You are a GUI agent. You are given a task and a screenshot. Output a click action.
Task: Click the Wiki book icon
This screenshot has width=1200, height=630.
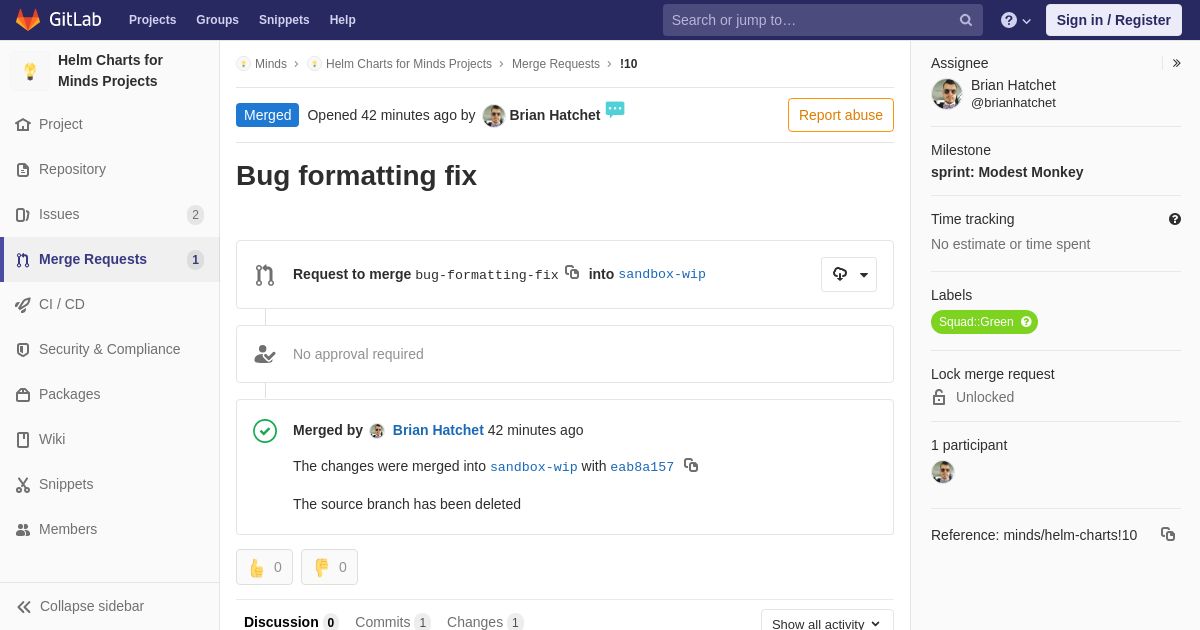coord(23,440)
